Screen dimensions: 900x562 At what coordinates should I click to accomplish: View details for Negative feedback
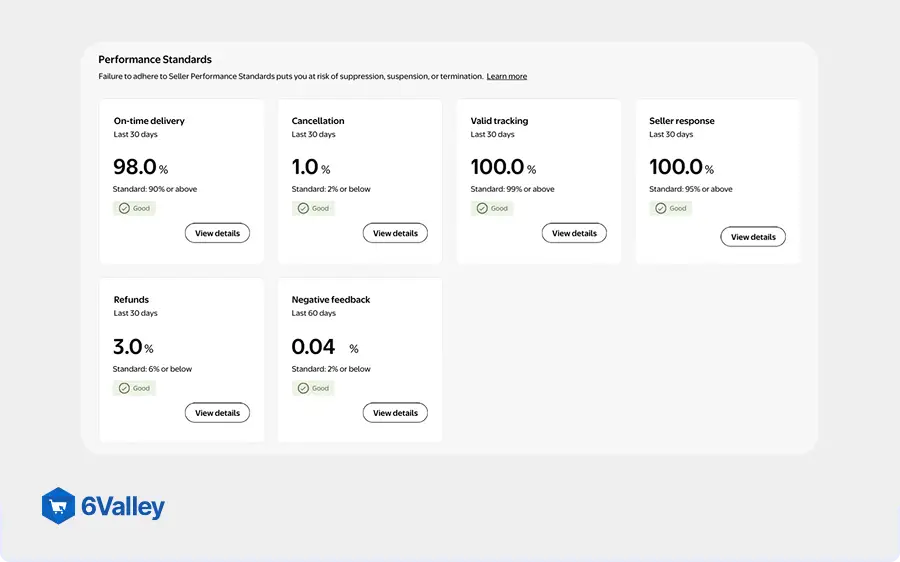coord(395,413)
